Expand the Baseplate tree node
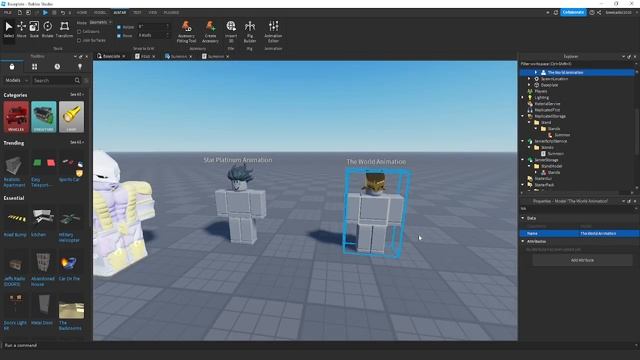This screenshot has width=640, height=360. click(x=529, y=85)
